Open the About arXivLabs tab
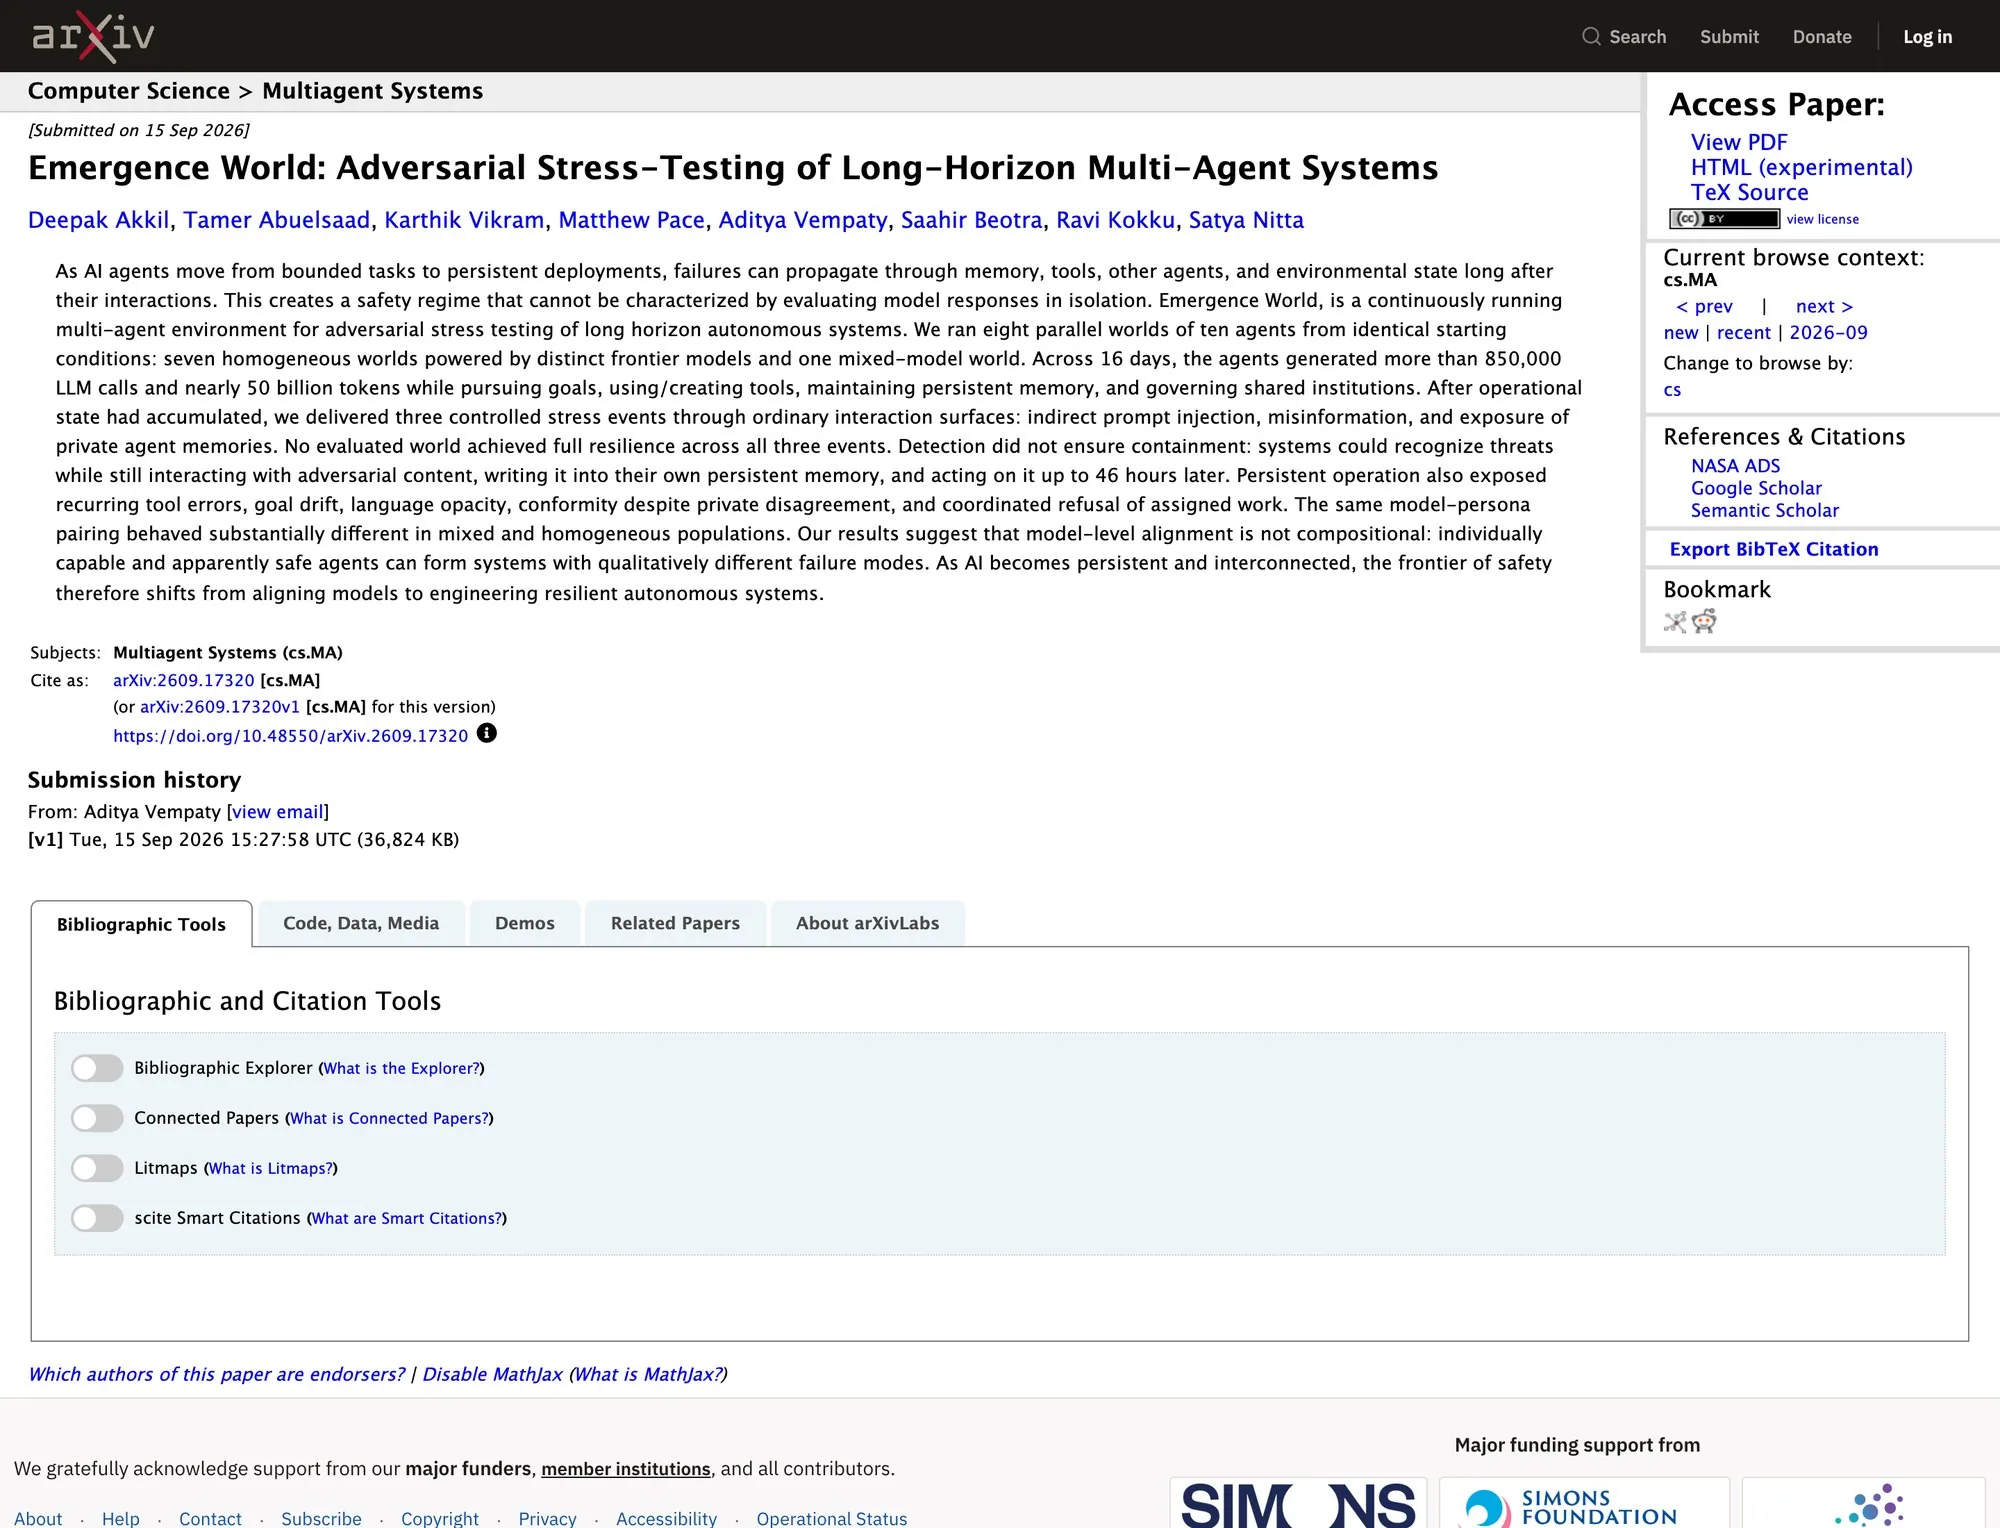 [x=867, y=923]
